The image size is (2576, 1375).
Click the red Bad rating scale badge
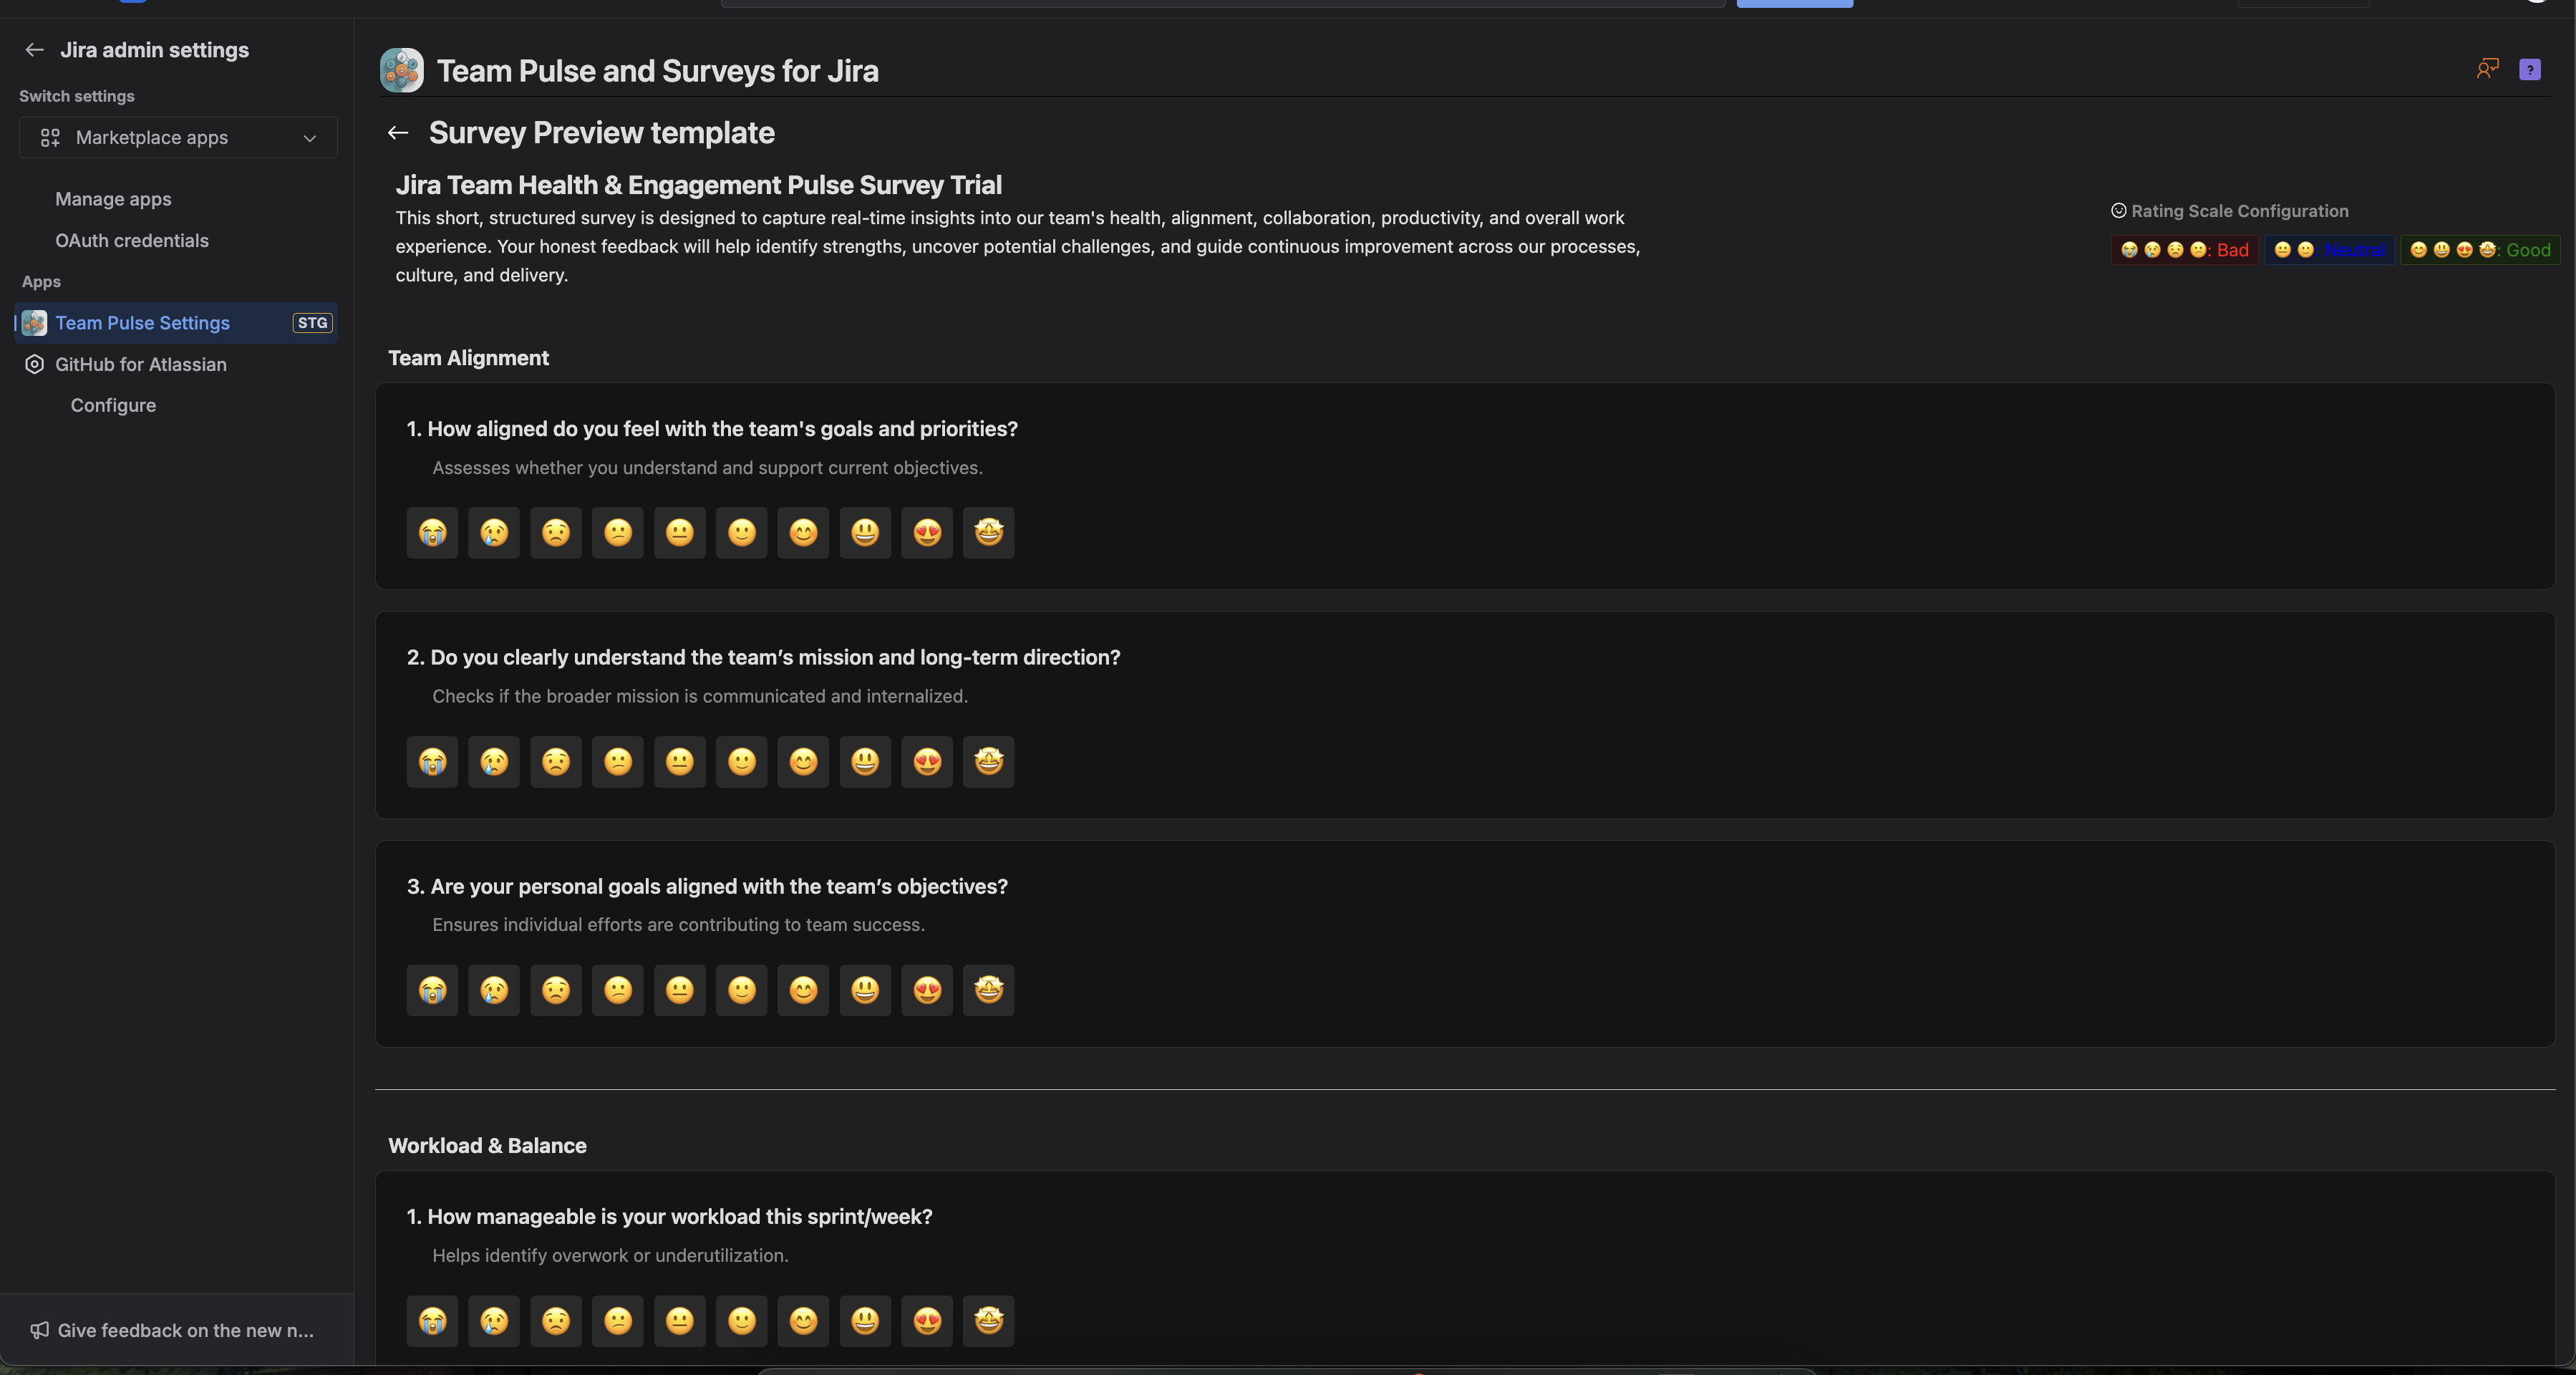tap(2184, 250)
